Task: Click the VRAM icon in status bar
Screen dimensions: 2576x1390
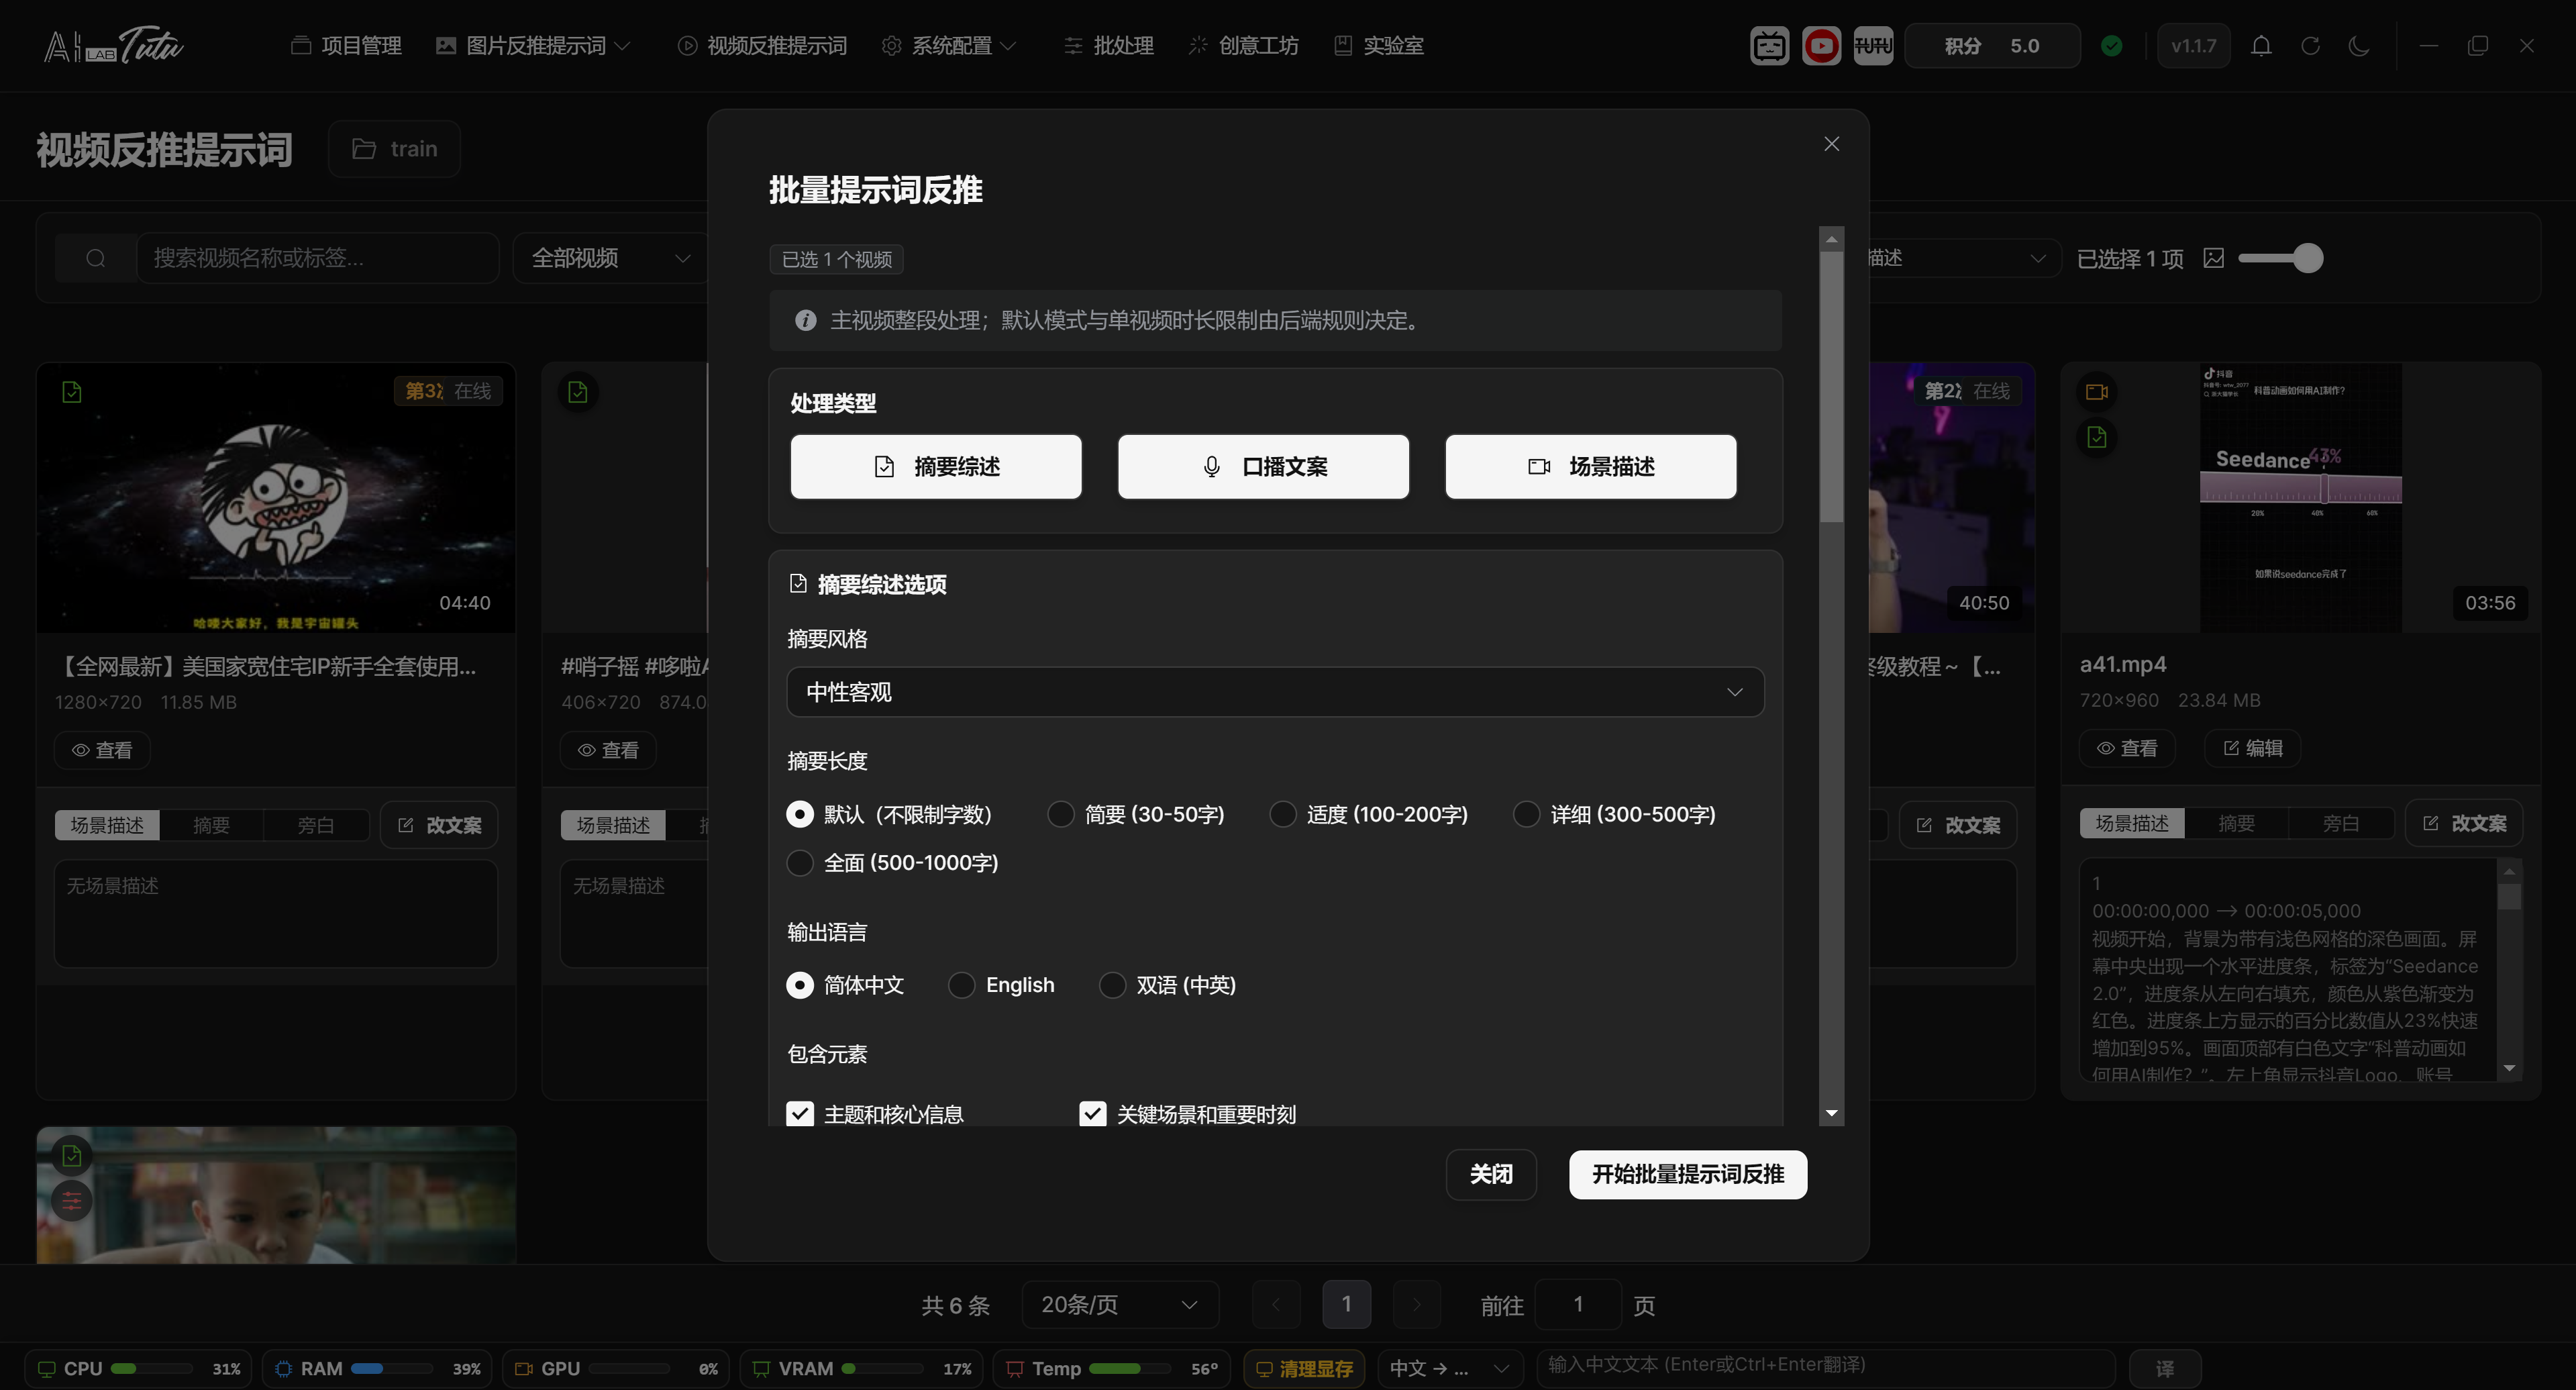Action: 761,1368
